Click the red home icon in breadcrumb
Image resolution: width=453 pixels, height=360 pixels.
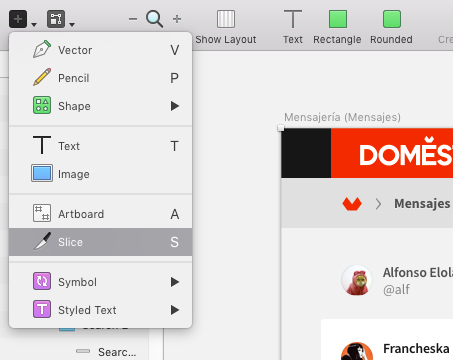point(352,204)
